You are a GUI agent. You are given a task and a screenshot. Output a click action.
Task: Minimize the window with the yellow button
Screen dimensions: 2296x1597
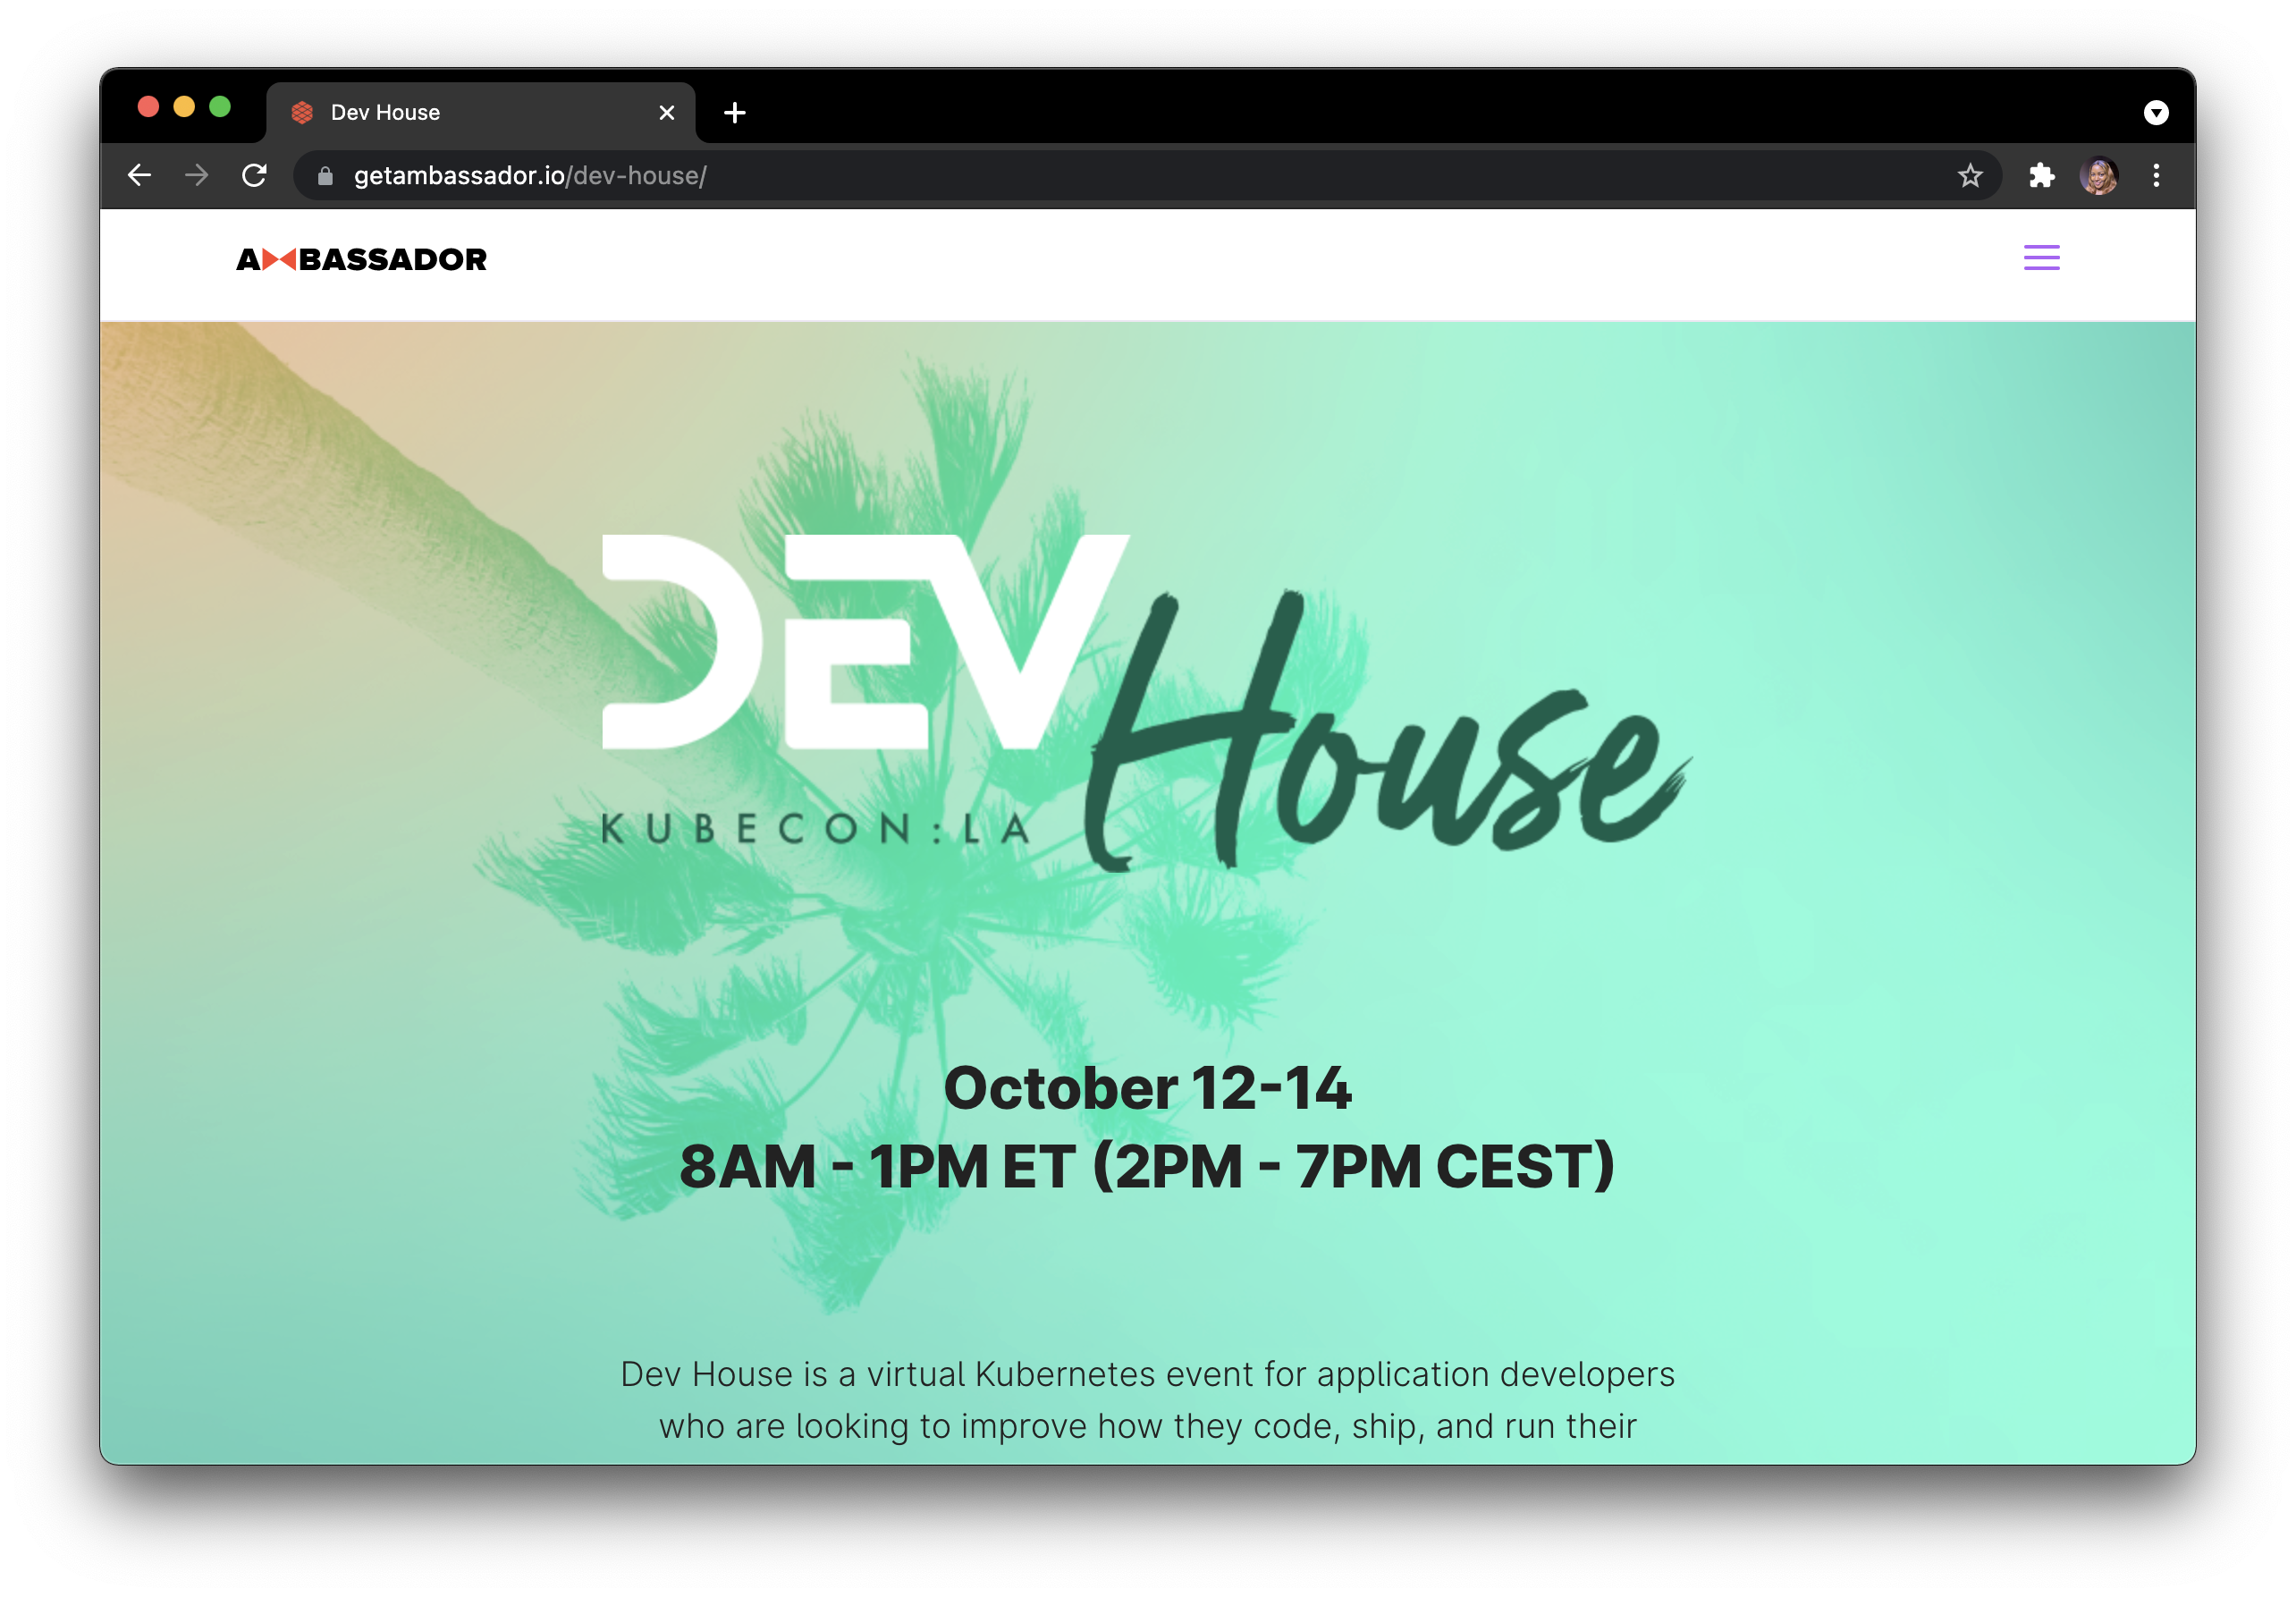[x=184, y=107]
